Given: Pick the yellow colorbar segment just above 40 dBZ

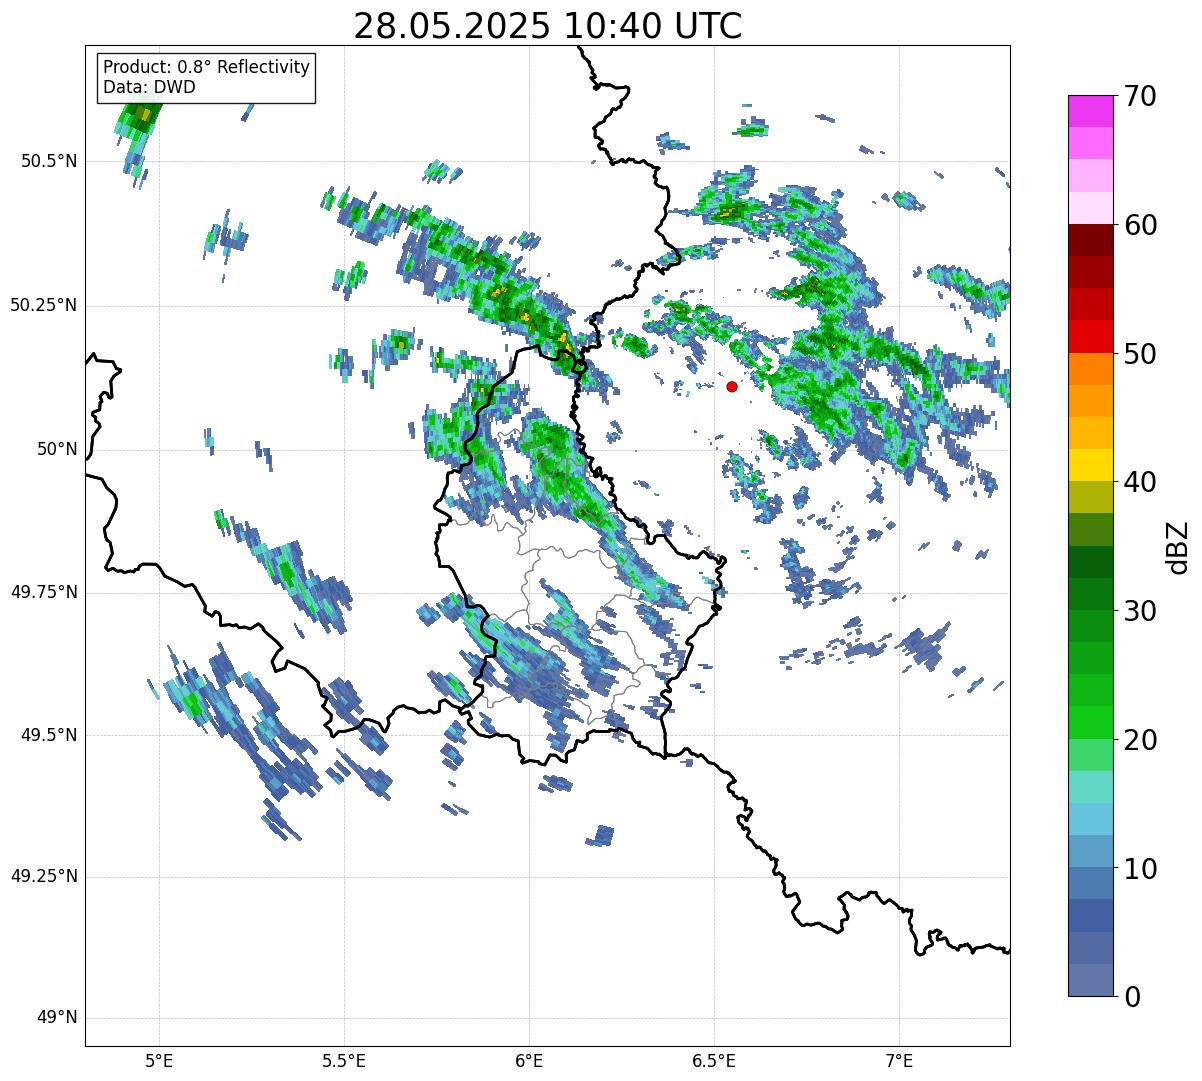Looking at the screenshot, I should (1091, 466).
